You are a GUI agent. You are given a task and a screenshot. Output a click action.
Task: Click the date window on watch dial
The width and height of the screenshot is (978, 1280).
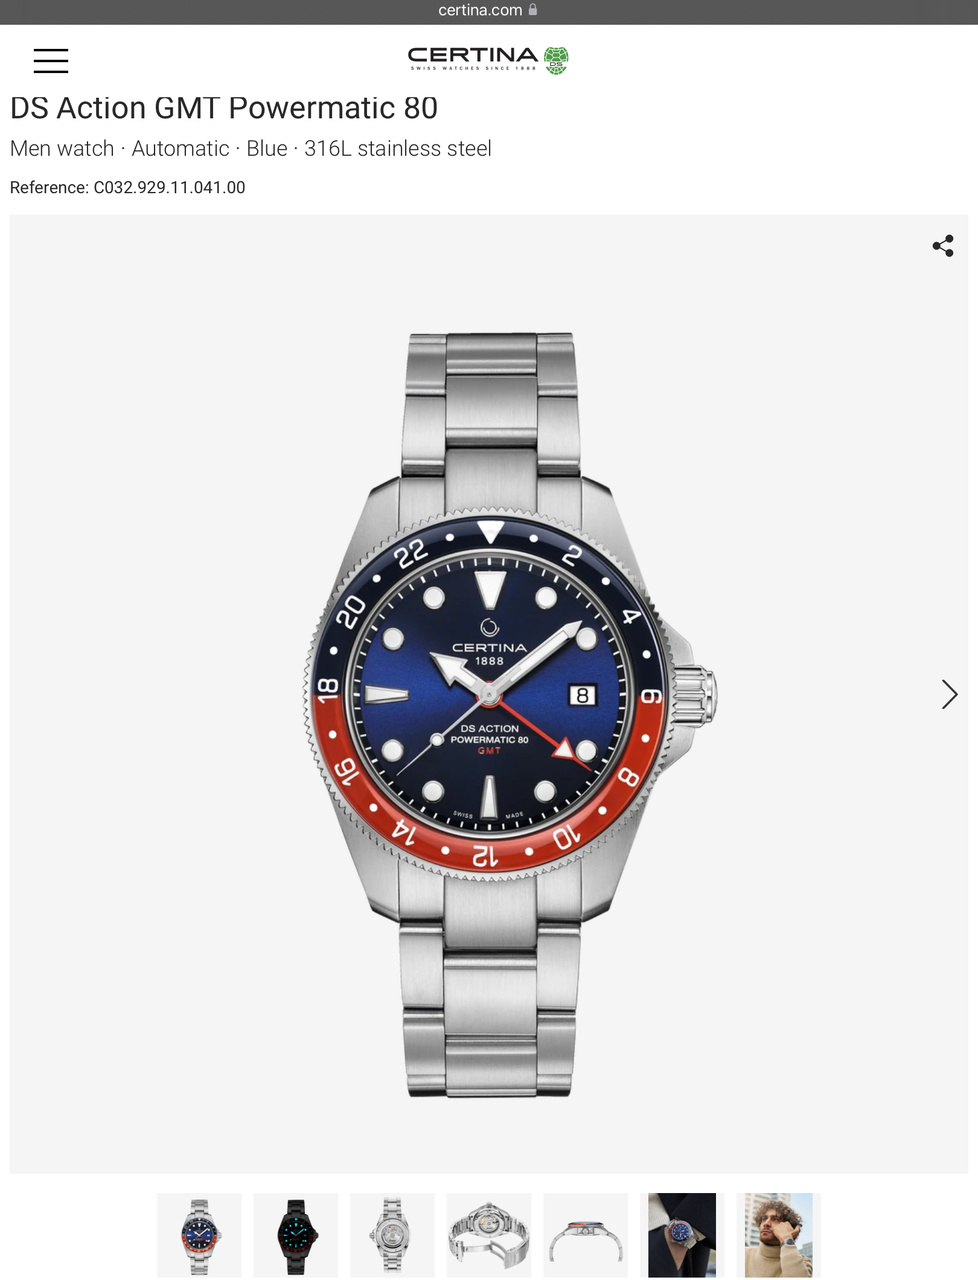pos(583,695)
